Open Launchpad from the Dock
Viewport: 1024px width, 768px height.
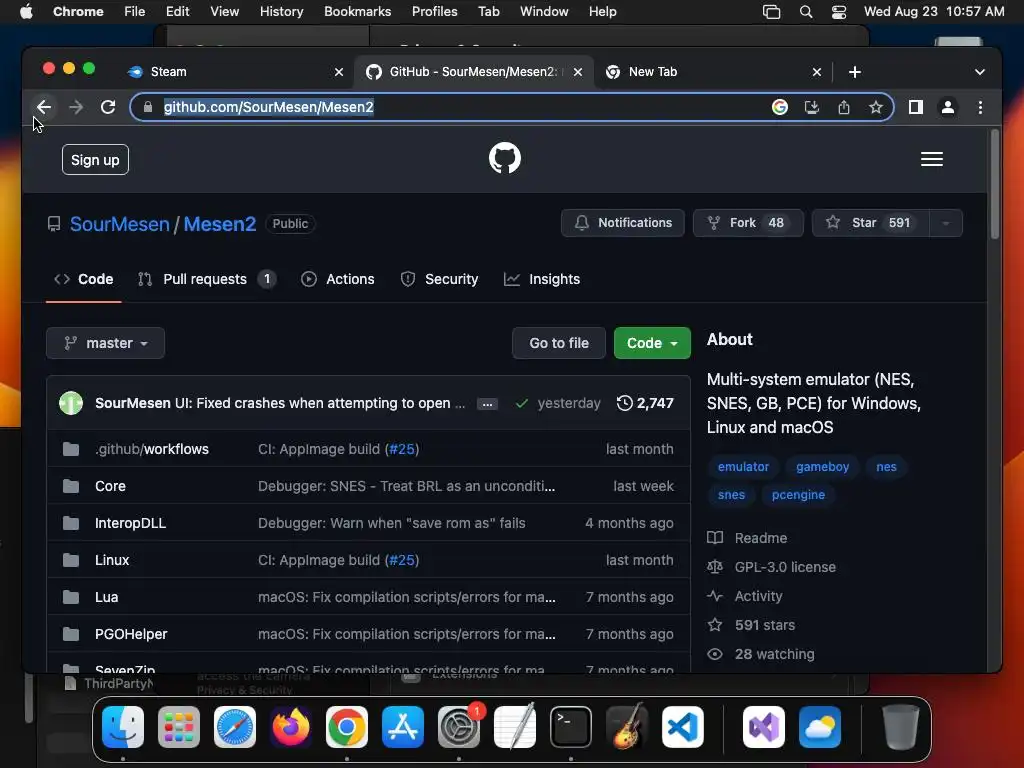click(x=179, y=727)
